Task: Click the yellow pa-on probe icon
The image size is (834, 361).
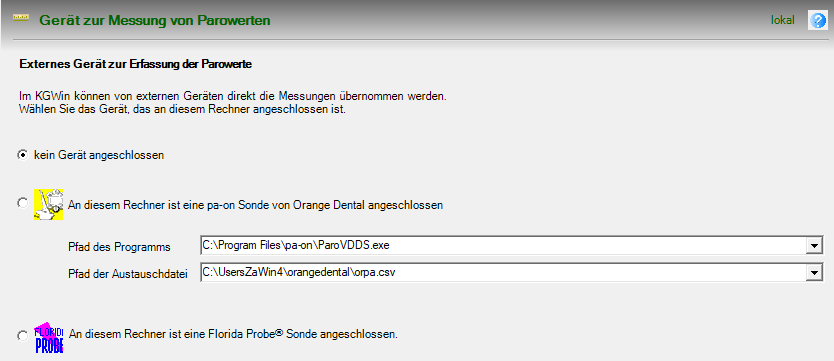Action: point(48,204)
